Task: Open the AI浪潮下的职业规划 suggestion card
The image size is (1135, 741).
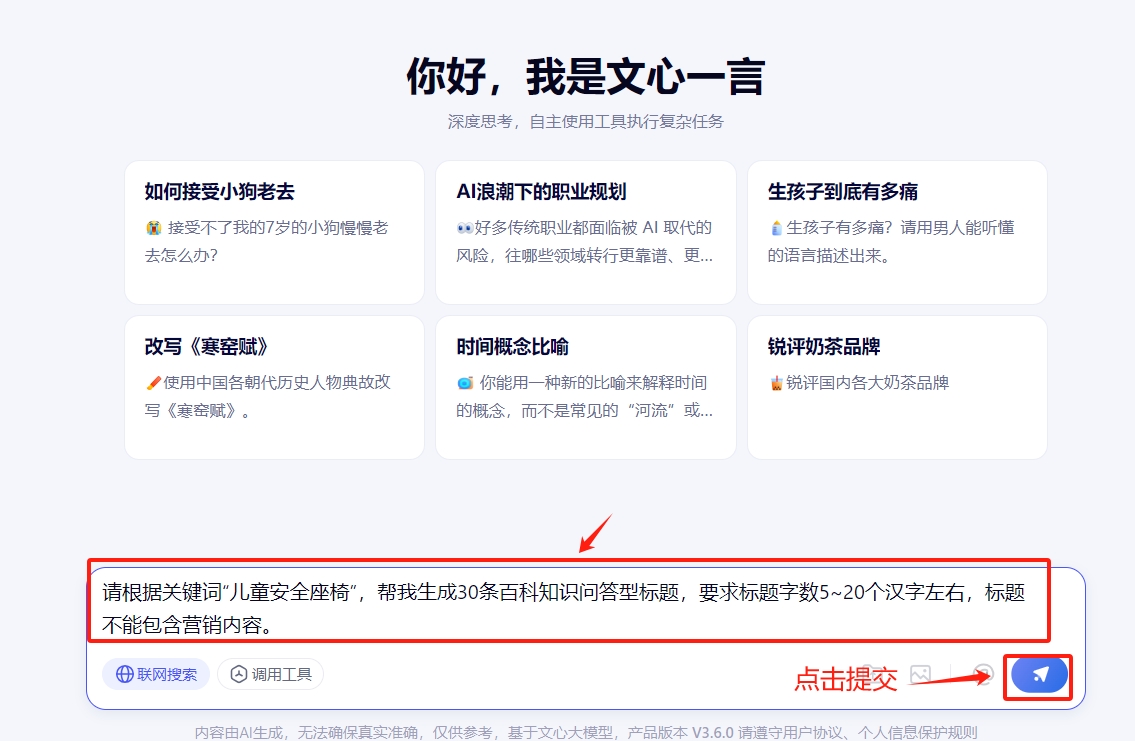Action: (x=586, y=232)
